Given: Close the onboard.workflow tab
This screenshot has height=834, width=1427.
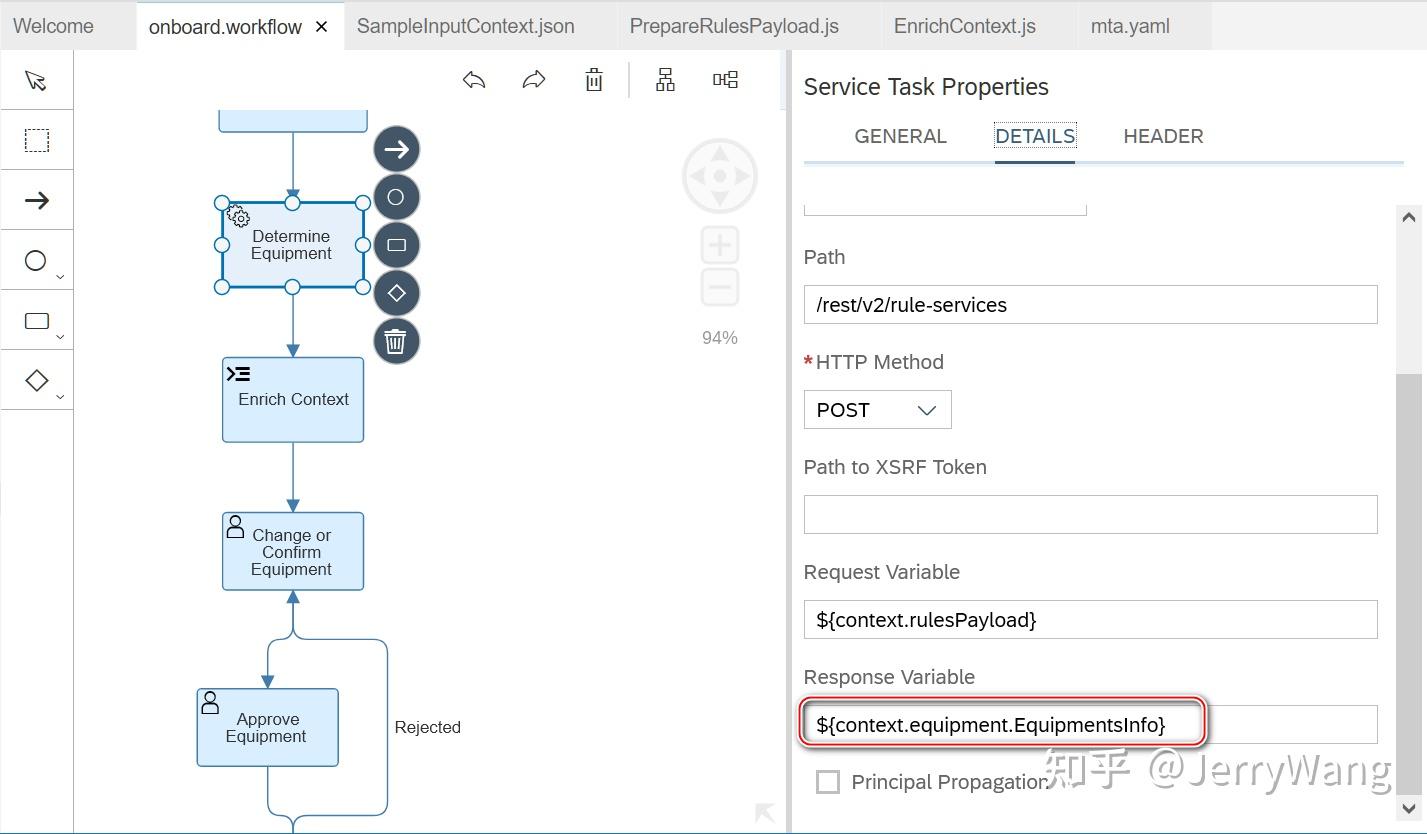Looking at the screenshot, I should tap(320, 27).
